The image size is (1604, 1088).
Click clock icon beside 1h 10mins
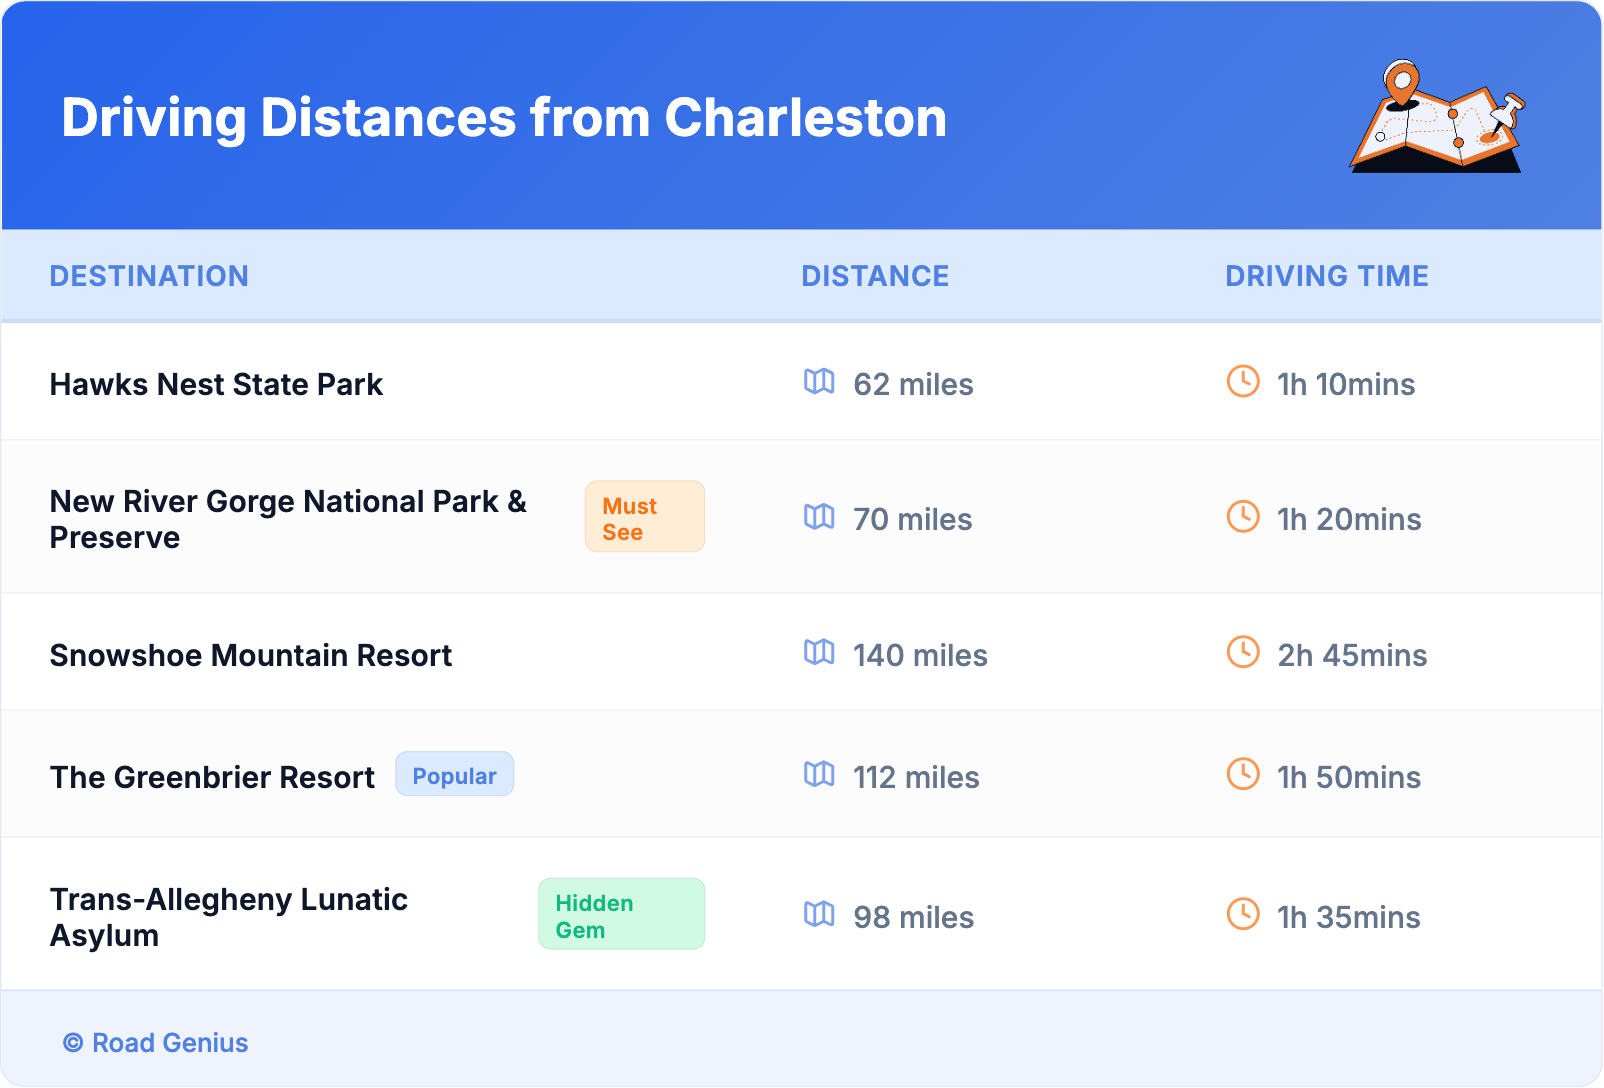tap(1243, 382)
